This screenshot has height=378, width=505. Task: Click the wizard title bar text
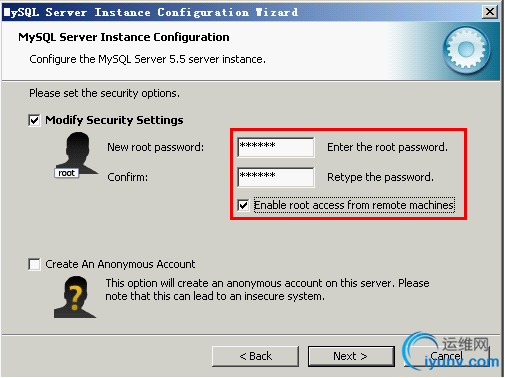pyautogui.click(x=151, y=12)
